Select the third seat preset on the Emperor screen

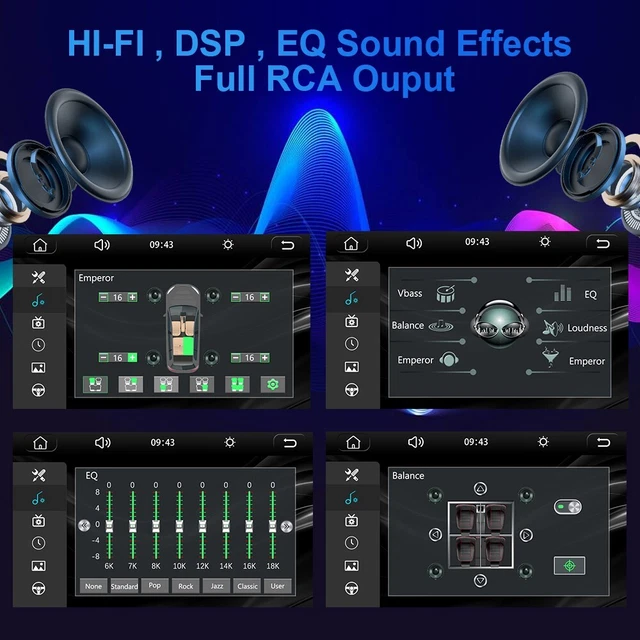[166, 384]
